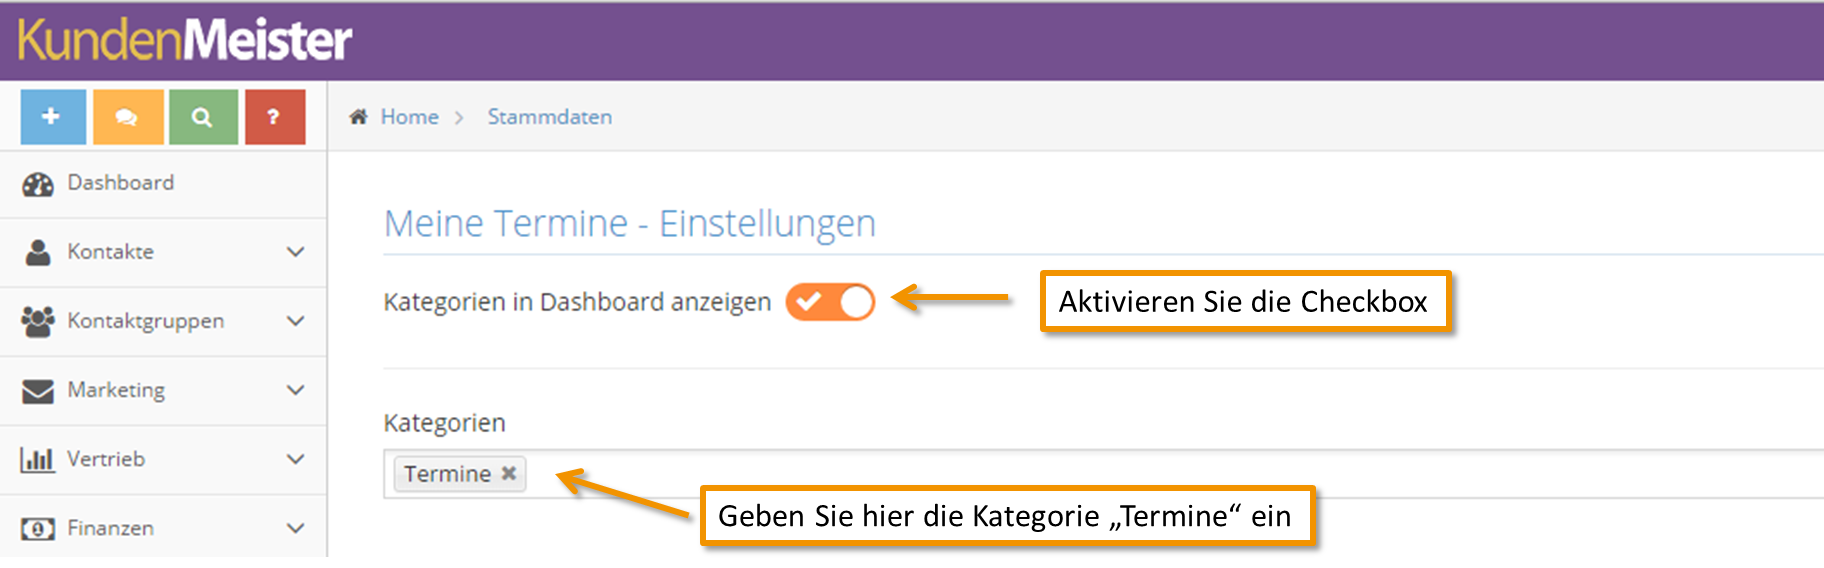Image resolution: width=1824 pixels, height=568 pixels.
Task: Remove the Termine category tag
Action: click(508, 473)
